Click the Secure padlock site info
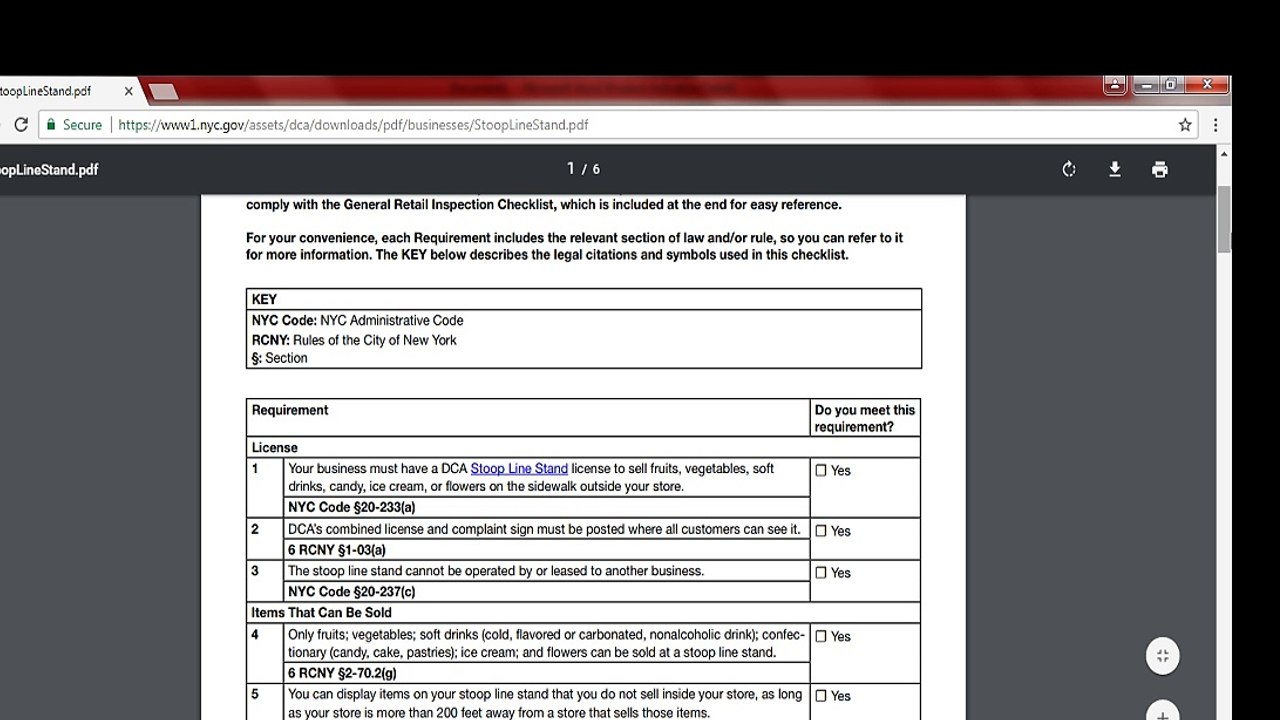This screenshot has height=720, width=1280. point(74,125)
